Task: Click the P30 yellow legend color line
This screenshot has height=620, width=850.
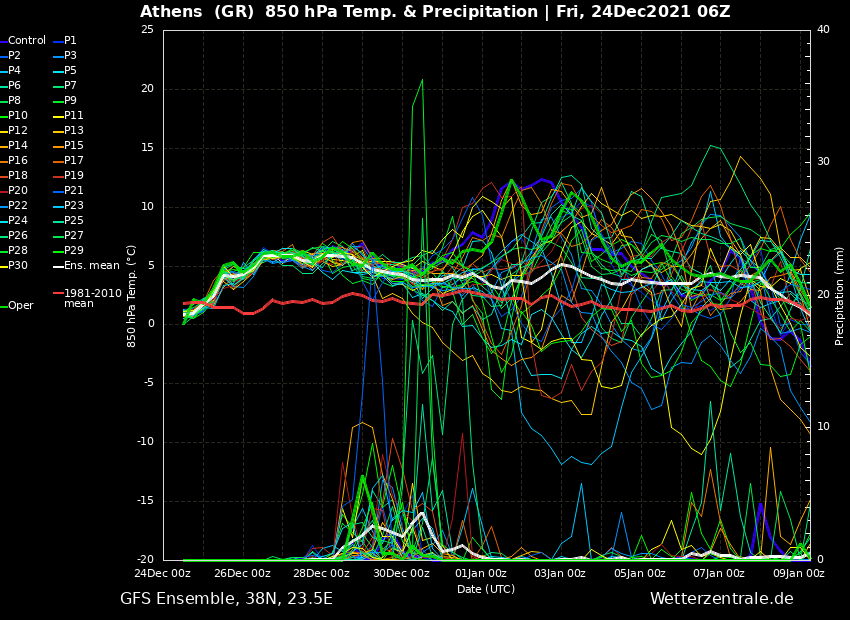Action: click(x=4, y=266)
